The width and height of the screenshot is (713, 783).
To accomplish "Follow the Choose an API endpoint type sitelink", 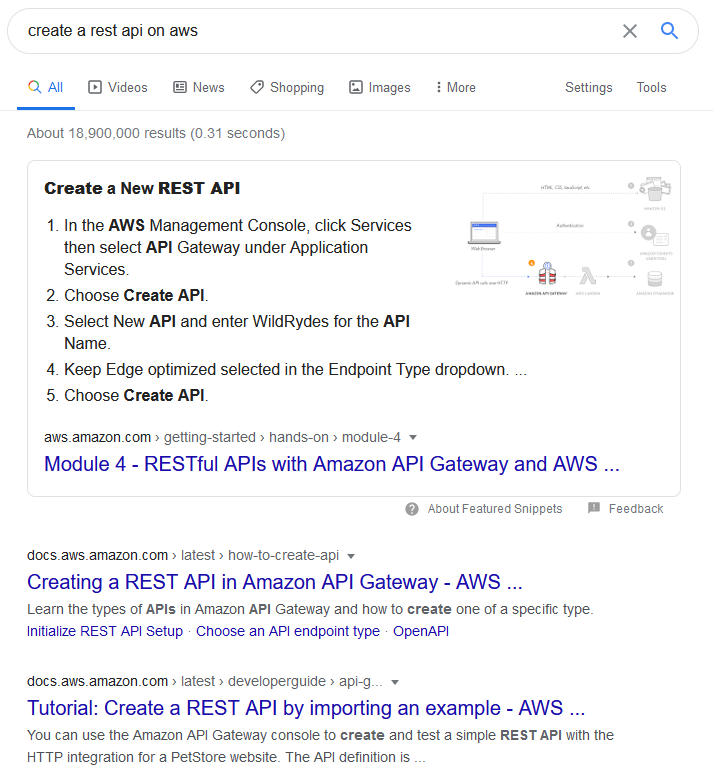I will (288, 631).
